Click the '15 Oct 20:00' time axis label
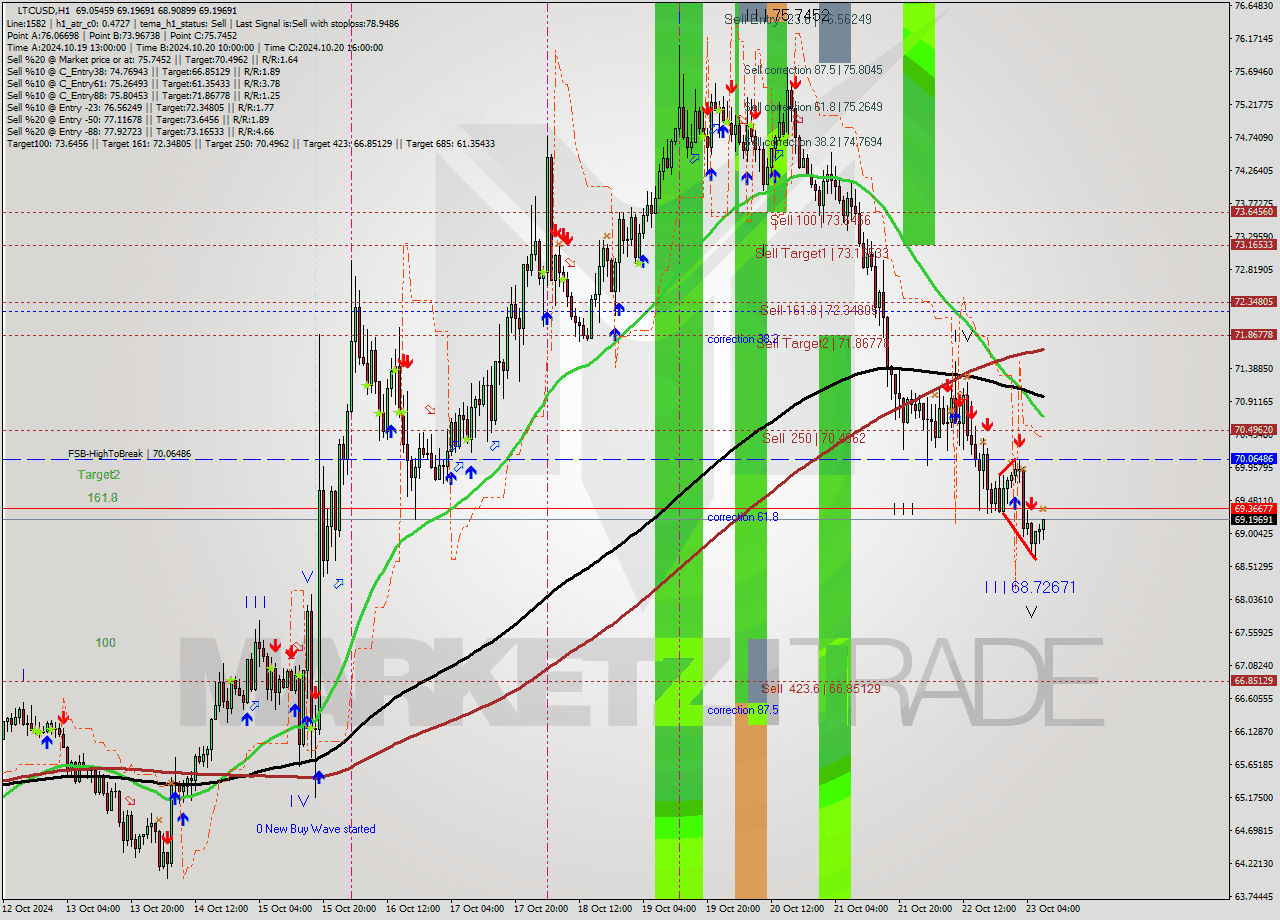The image size is (1280, 920). pyautogui.click(x=350, y=909)
